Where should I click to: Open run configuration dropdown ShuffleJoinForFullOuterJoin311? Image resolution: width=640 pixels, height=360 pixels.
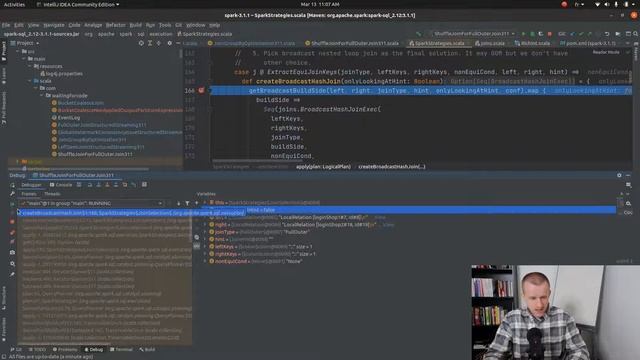(x=474, y=33)
